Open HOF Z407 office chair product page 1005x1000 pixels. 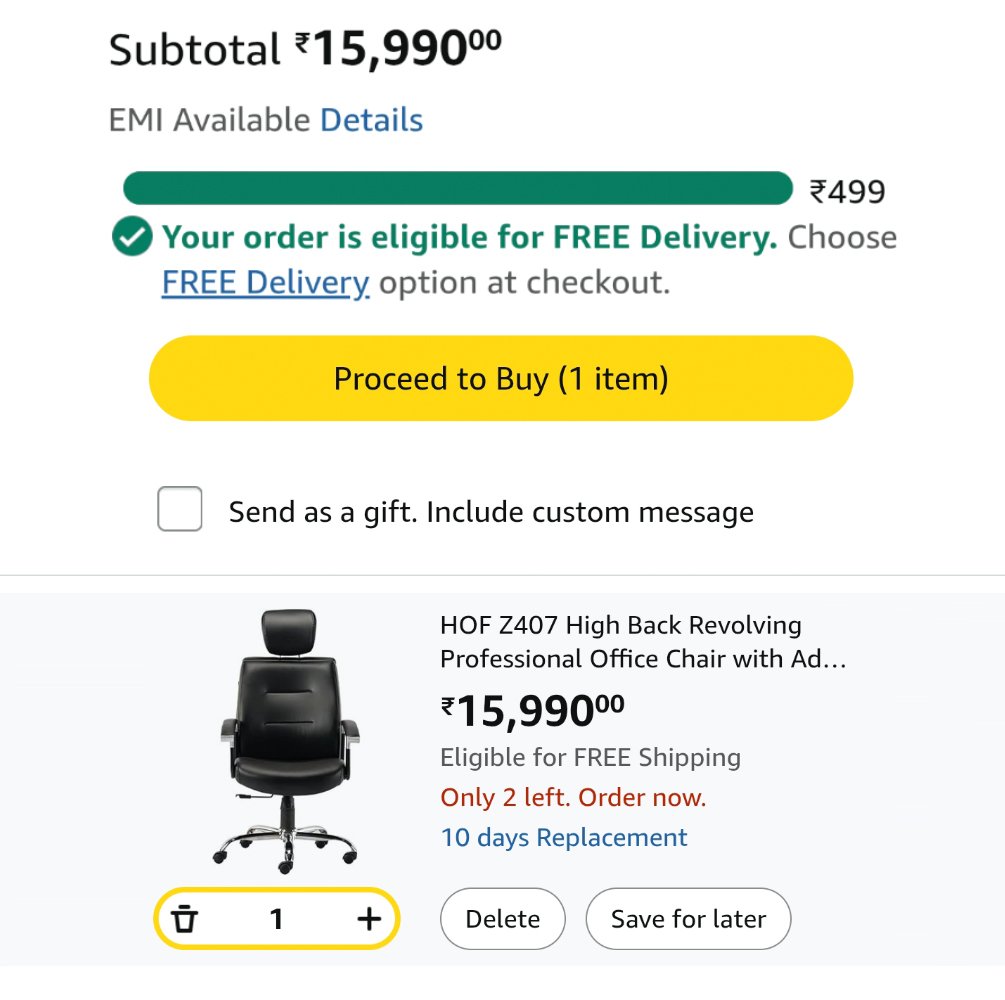[619, 641]
